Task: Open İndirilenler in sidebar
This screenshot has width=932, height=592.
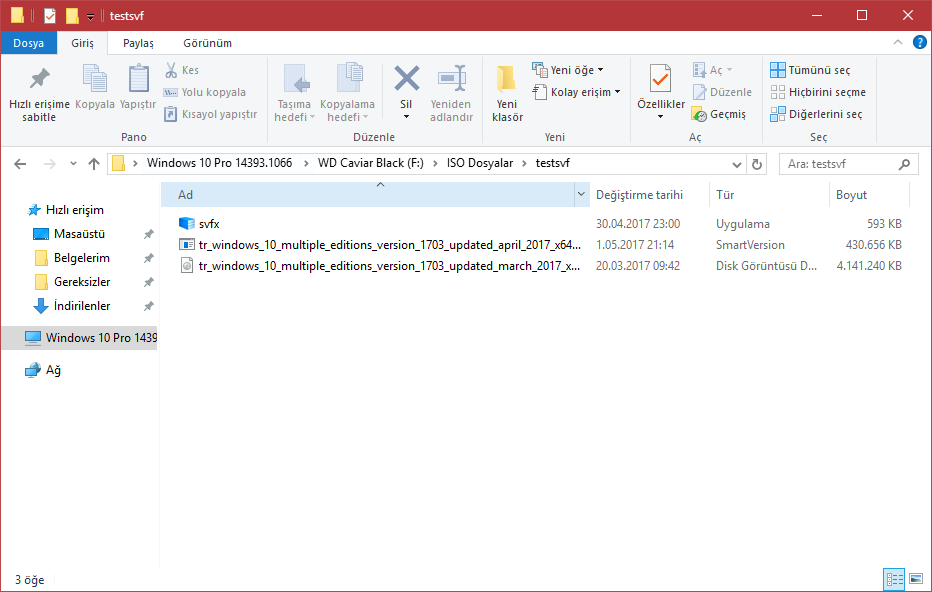Action: tap(82, 306)
